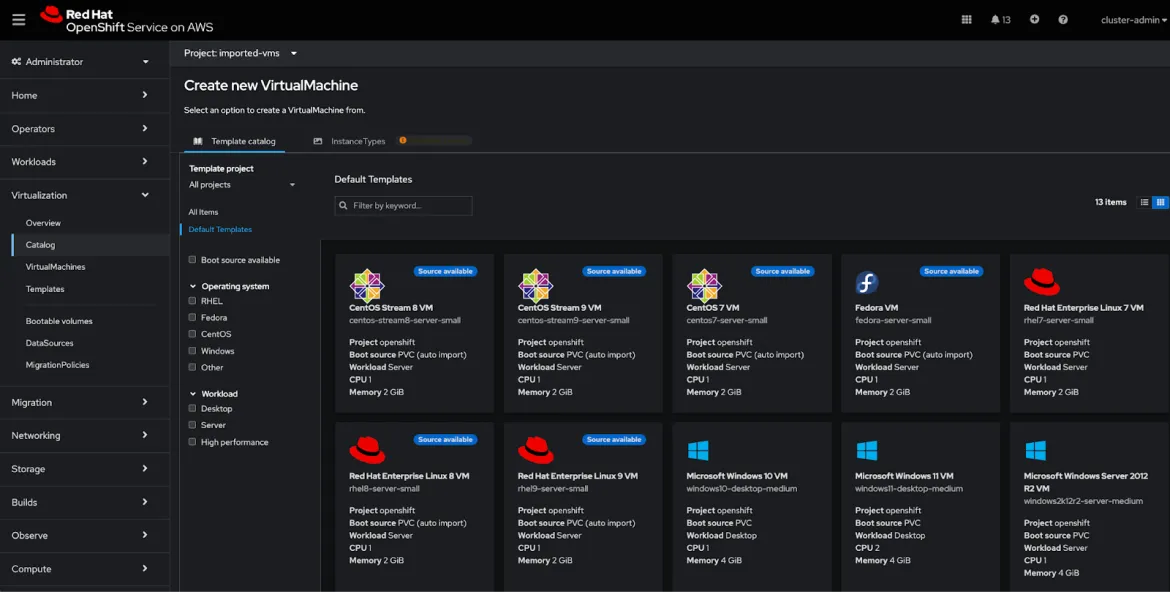Viewport: 1170px width, 592px height.
Task: Open Overview under Virtualization
Action: click(x=43, y=223)
